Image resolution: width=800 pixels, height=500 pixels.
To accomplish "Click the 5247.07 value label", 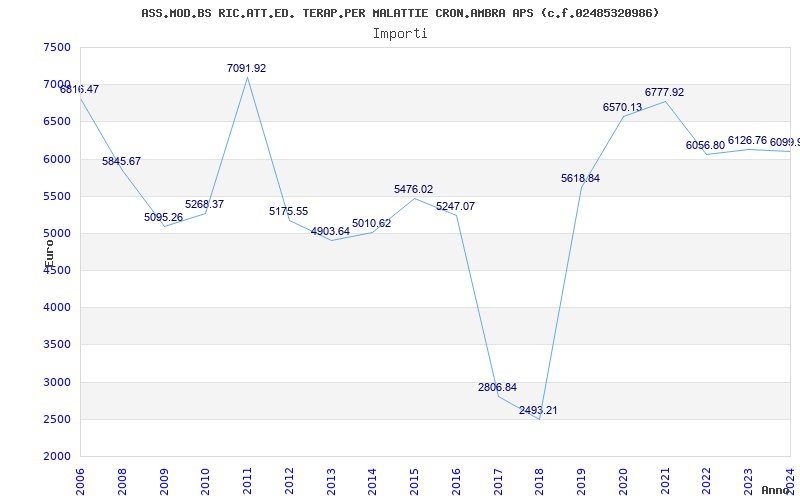I will pyautogui.click(x=456, y=206).
